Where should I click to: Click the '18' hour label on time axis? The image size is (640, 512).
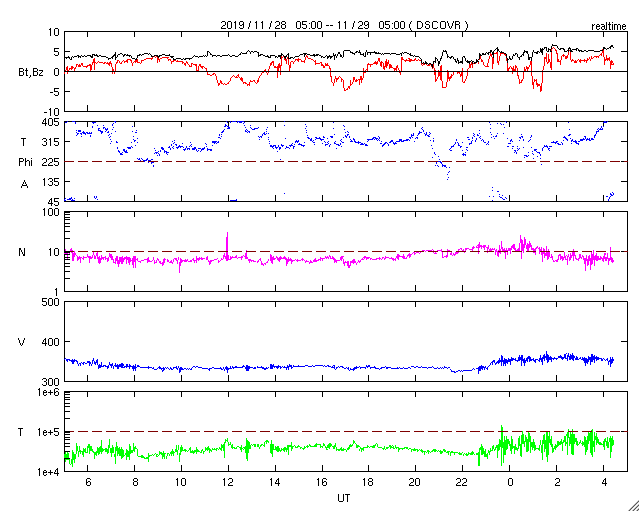point(369,482)
